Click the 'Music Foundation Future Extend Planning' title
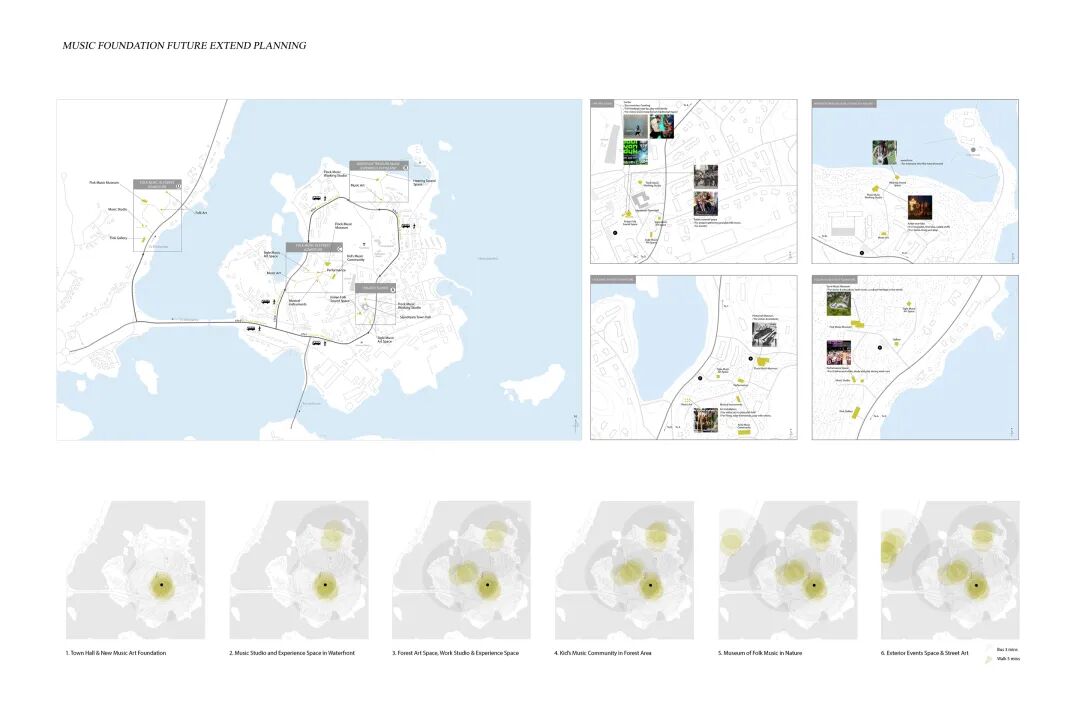This screenshot has width=1080, height=720. (184, 46)
